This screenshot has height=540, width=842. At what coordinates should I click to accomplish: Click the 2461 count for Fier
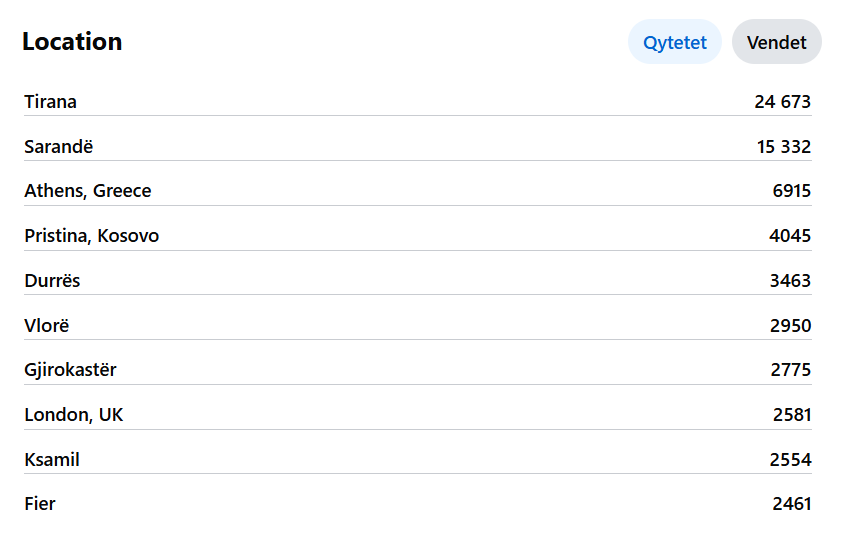click(792, 505)
